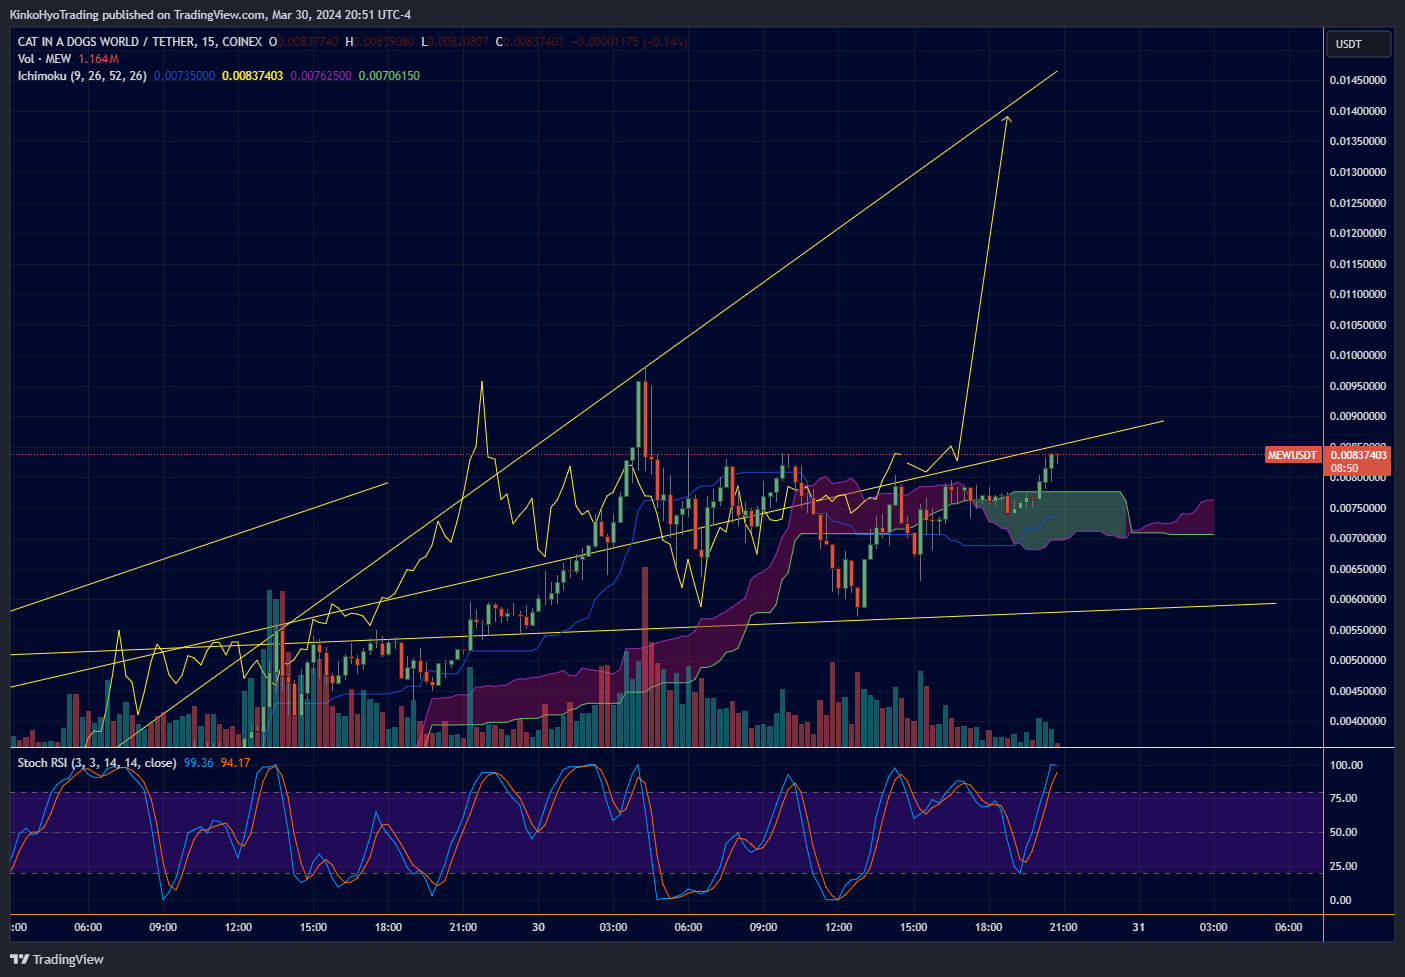Click the 0.01000000 price axis label
Viewport: 1405px width, 977px height.
[1358, 355]
